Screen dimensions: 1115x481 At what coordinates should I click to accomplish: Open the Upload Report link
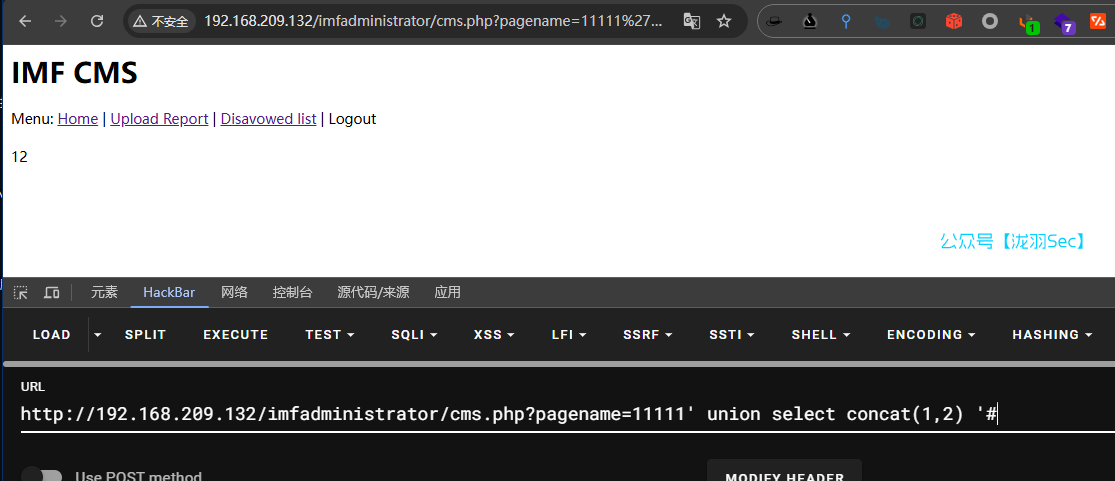point(159,119)
